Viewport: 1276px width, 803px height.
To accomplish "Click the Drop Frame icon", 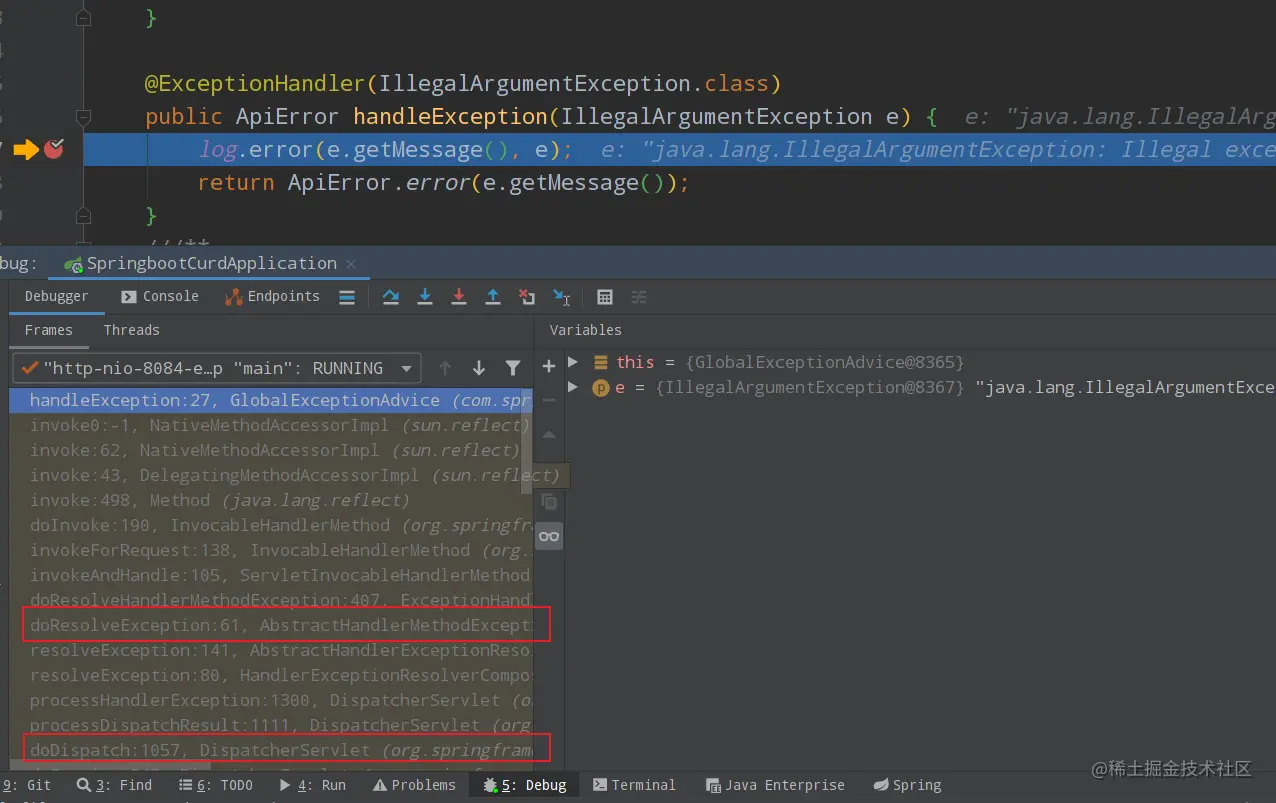I will coord(527,297).
